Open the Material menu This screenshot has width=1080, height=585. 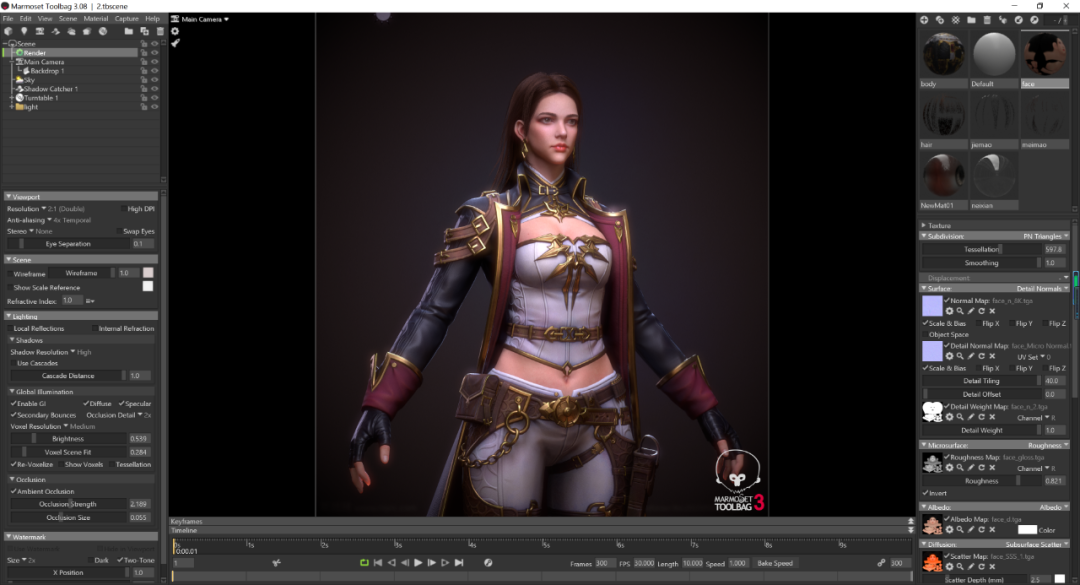pyautogui.click(x=96, y=19)
